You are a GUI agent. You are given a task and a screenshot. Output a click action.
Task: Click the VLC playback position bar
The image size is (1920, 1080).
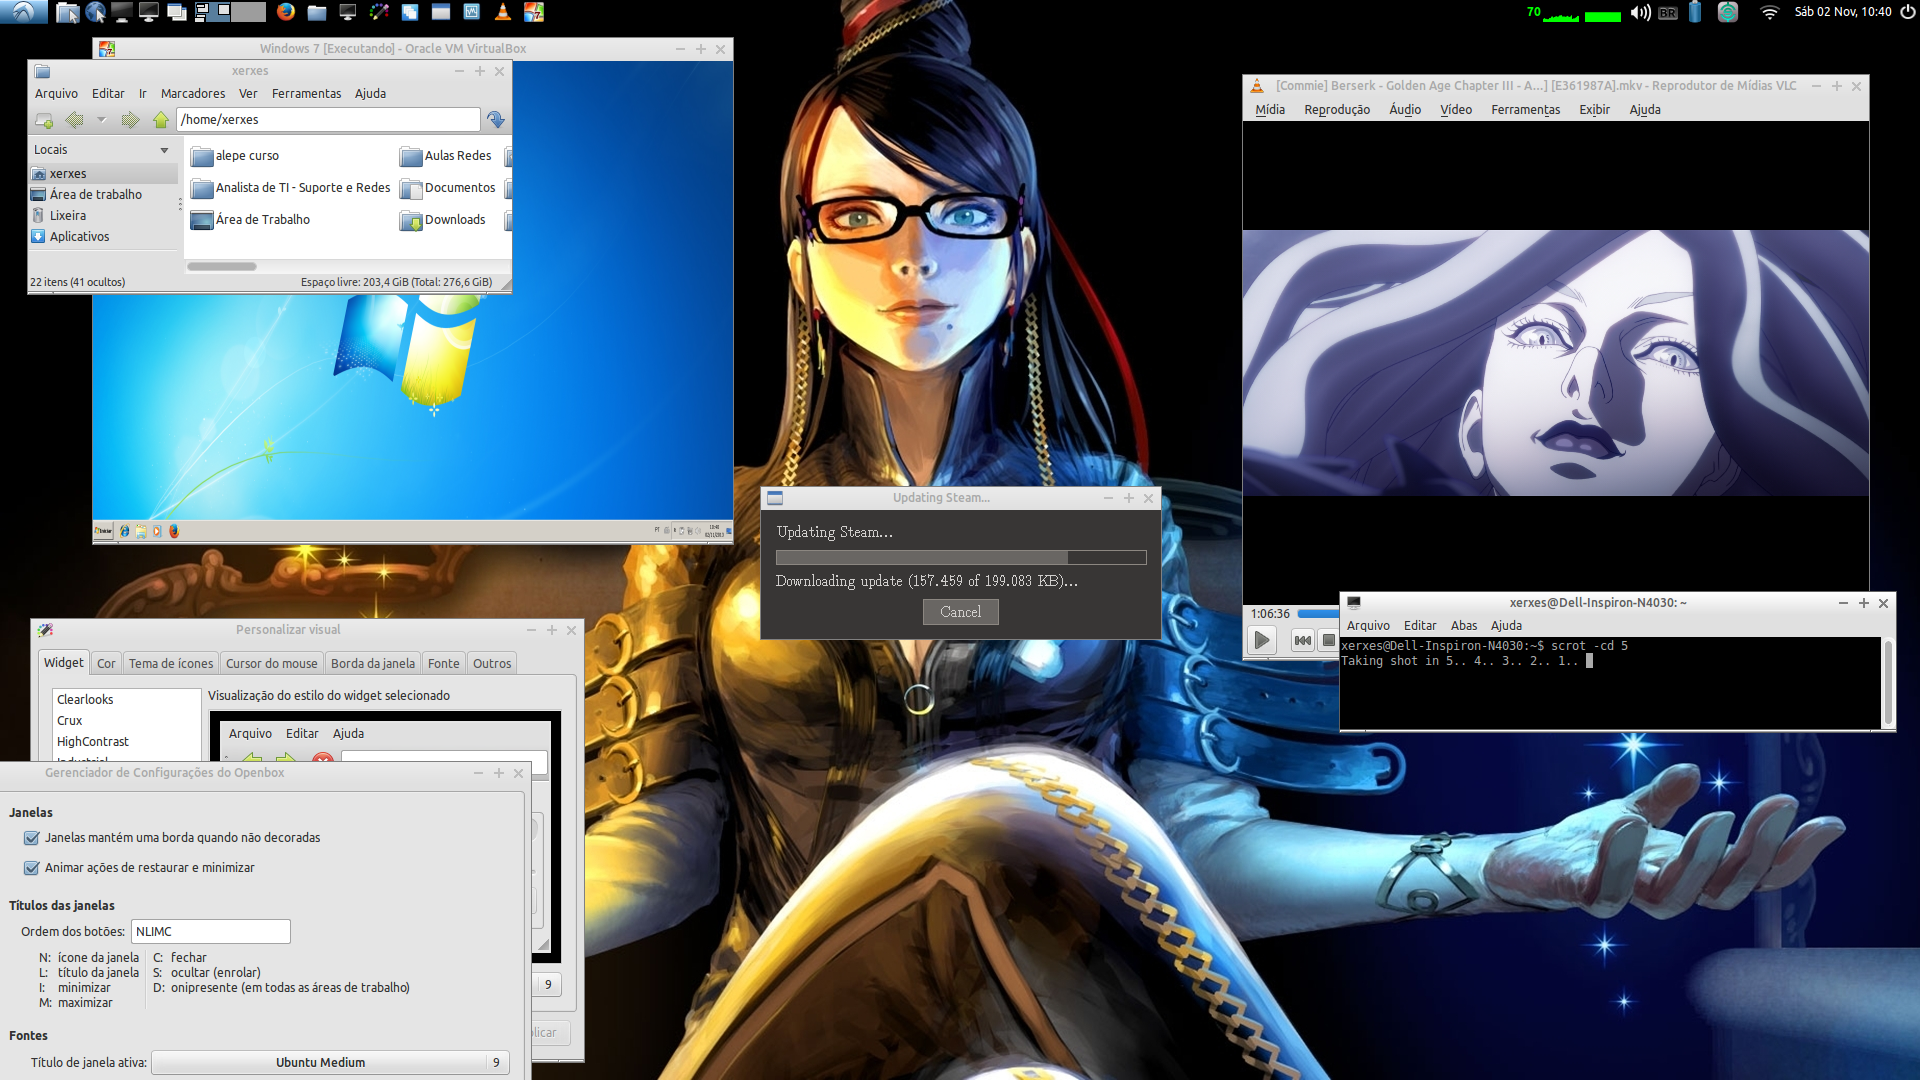click(1318, 614)
